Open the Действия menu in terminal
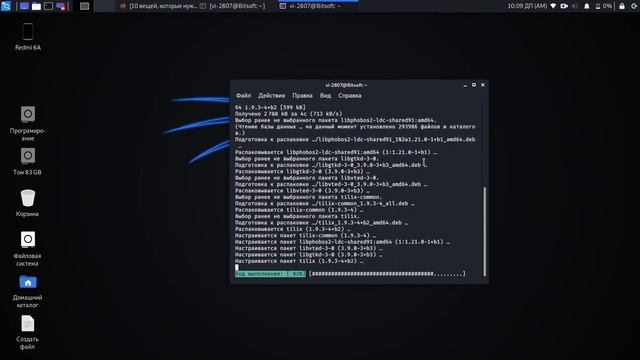The width and height of the screenshot is (640, 360). tap(271, 96)
